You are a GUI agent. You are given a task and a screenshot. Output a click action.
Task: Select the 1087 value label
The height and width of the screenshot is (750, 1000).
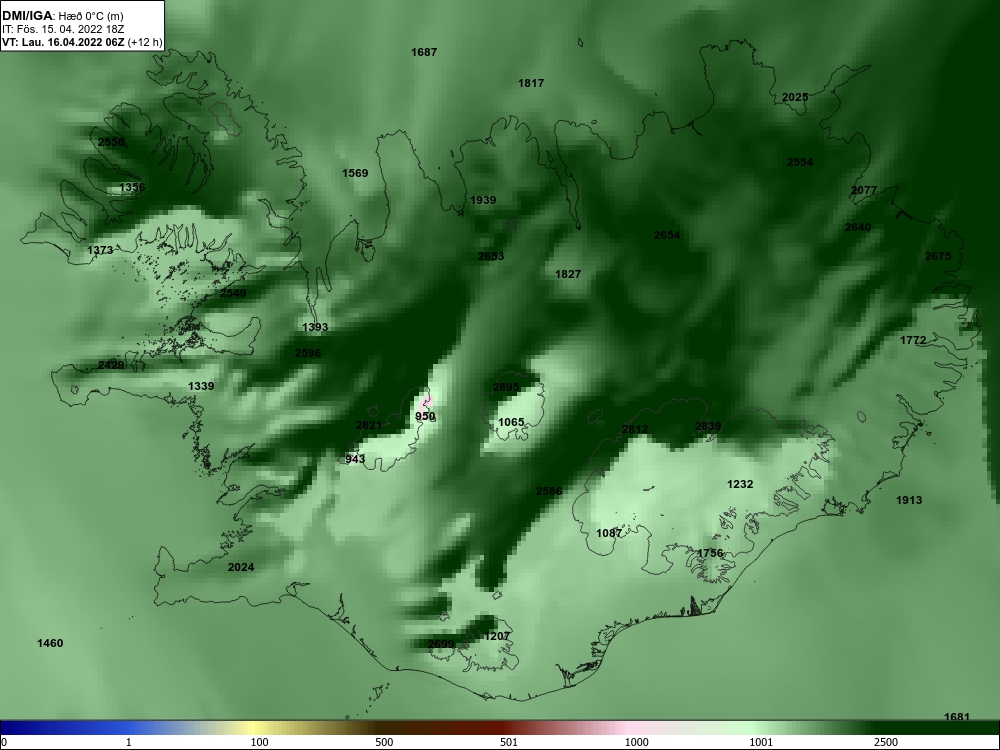[x=609, y=533]
